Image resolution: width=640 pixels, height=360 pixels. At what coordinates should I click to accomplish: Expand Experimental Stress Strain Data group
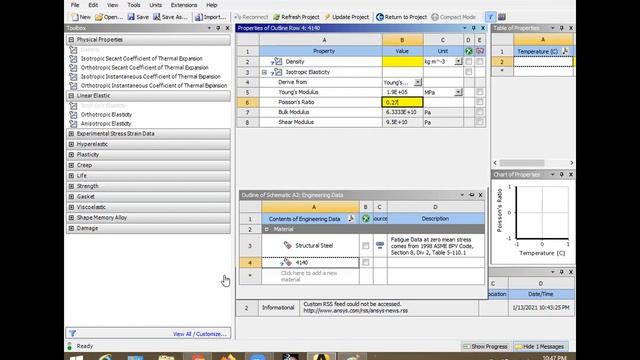[71, 133]
